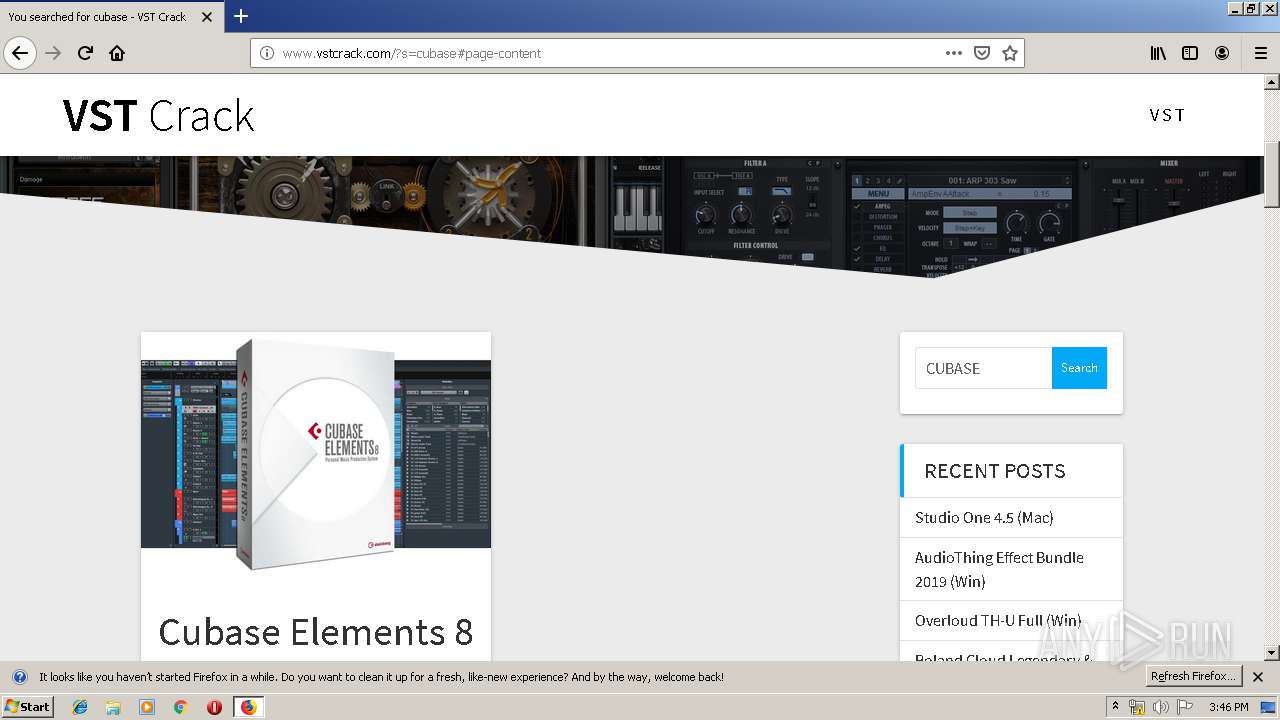The image size is (1280, 720).
Task: Open the Cubase Elements 8 thumbnail image
Action: (316, 454)
